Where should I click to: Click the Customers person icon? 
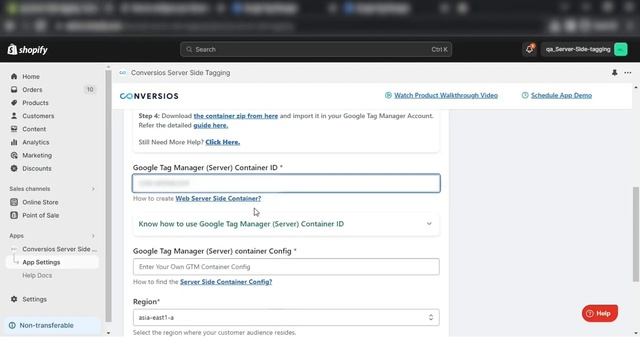pyautogui.click(x=14, y=116)
